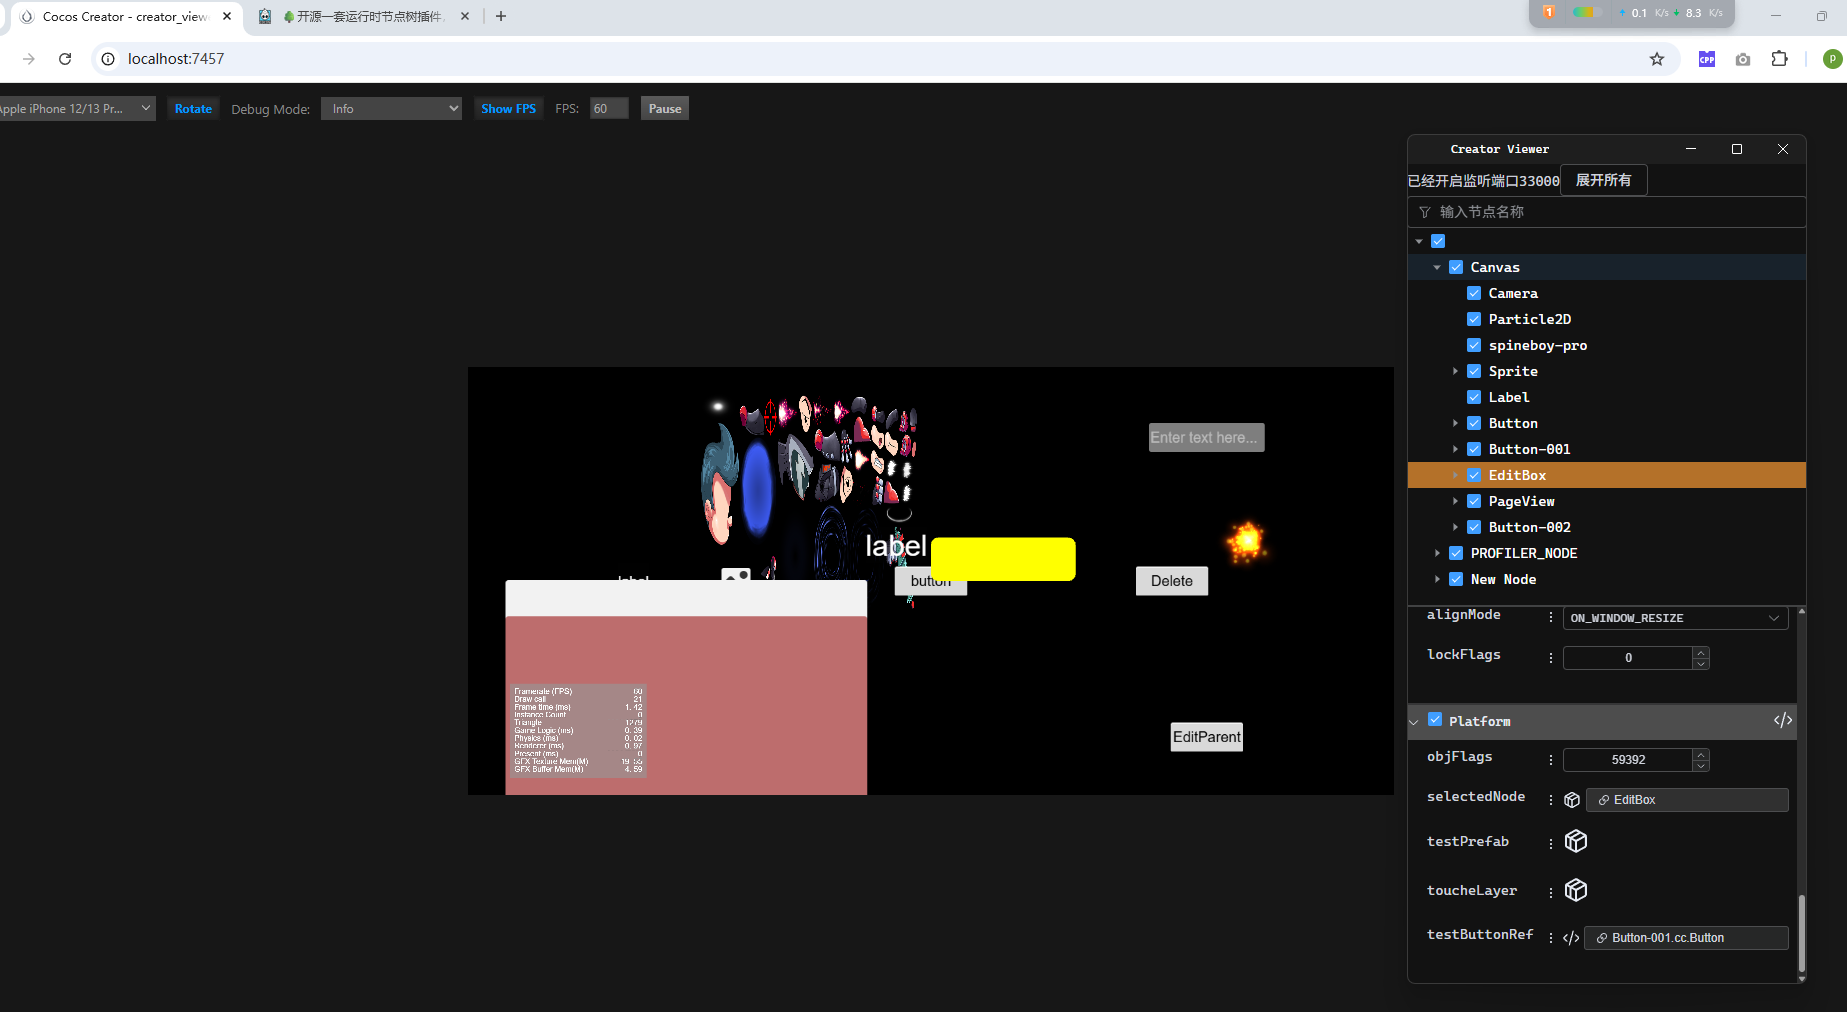
Task: Switch to the Cocos Creator tab
Action: pos(126,17)
